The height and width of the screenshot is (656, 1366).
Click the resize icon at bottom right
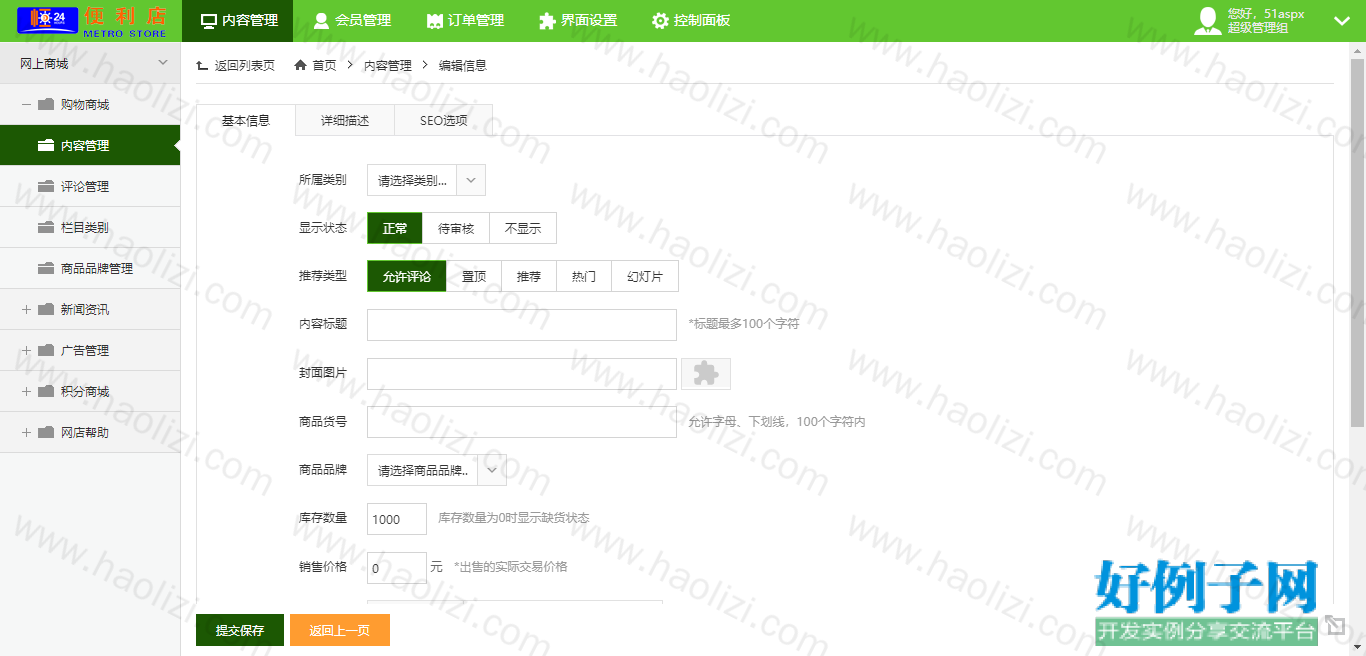(x=1335, y=625)
